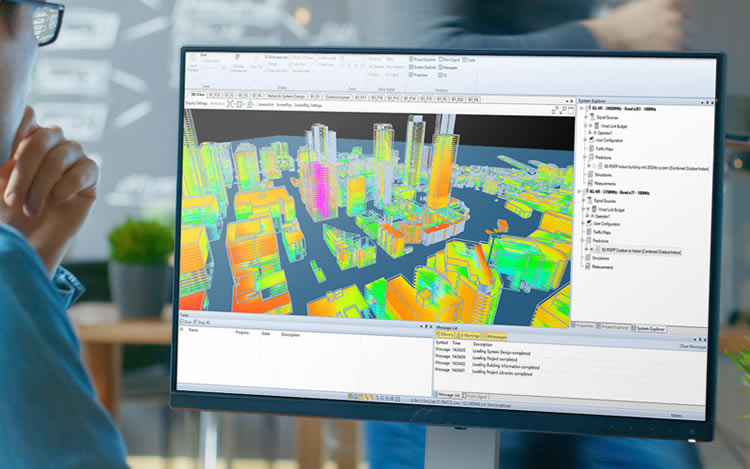Click the Progress column header in Tasks panel
The height and width of the screenshot is (469, 750).
coord(242,332)
